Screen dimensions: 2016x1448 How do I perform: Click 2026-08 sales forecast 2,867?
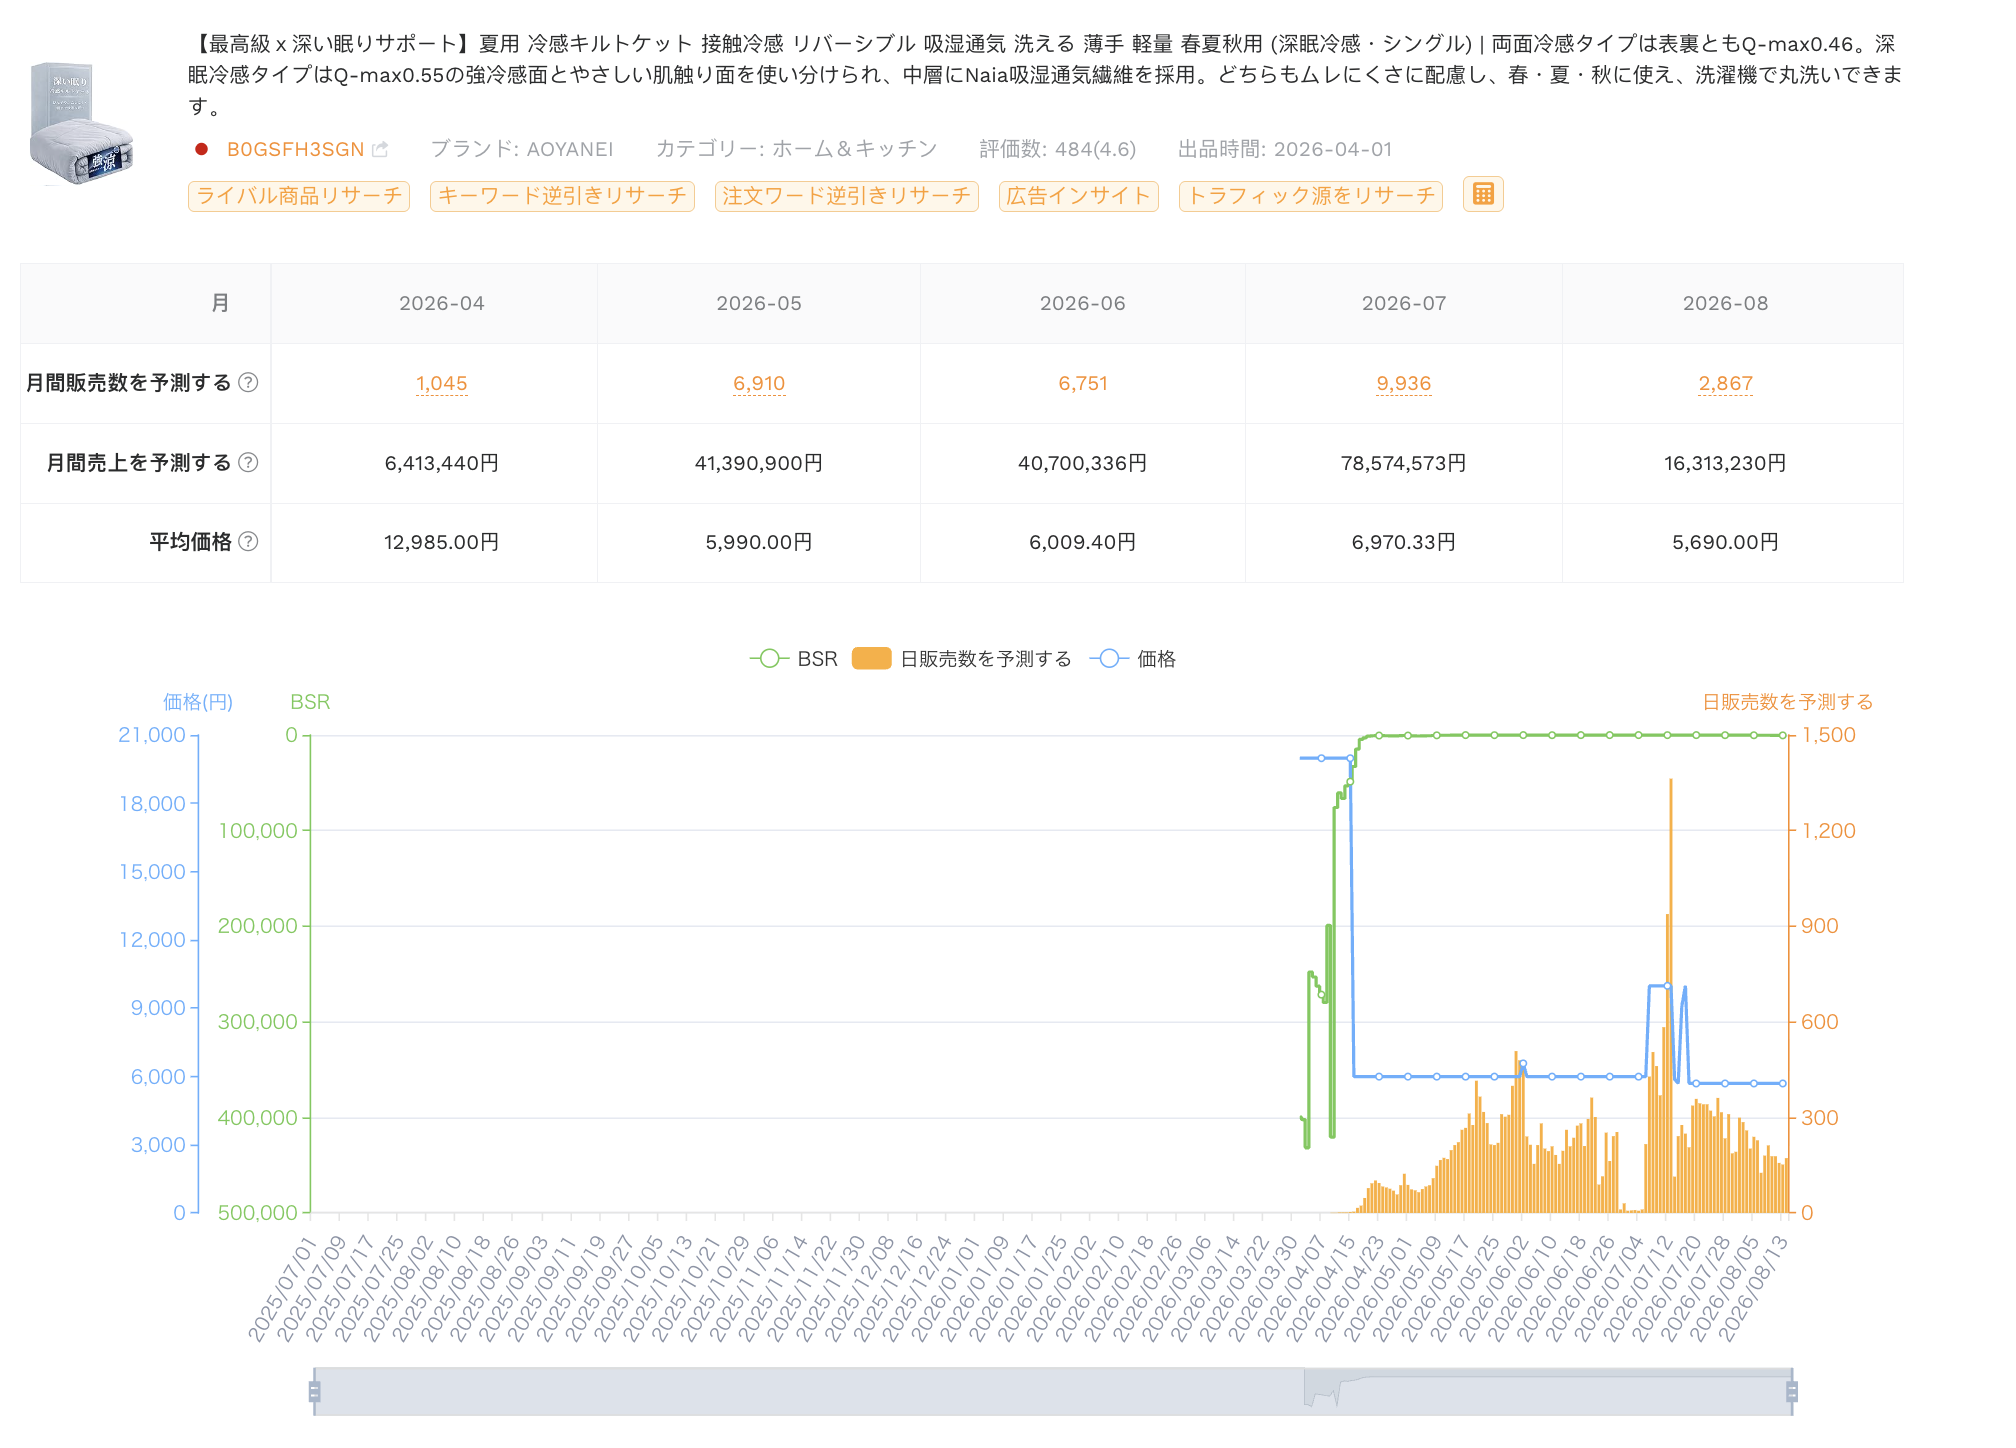(1726, 383)
